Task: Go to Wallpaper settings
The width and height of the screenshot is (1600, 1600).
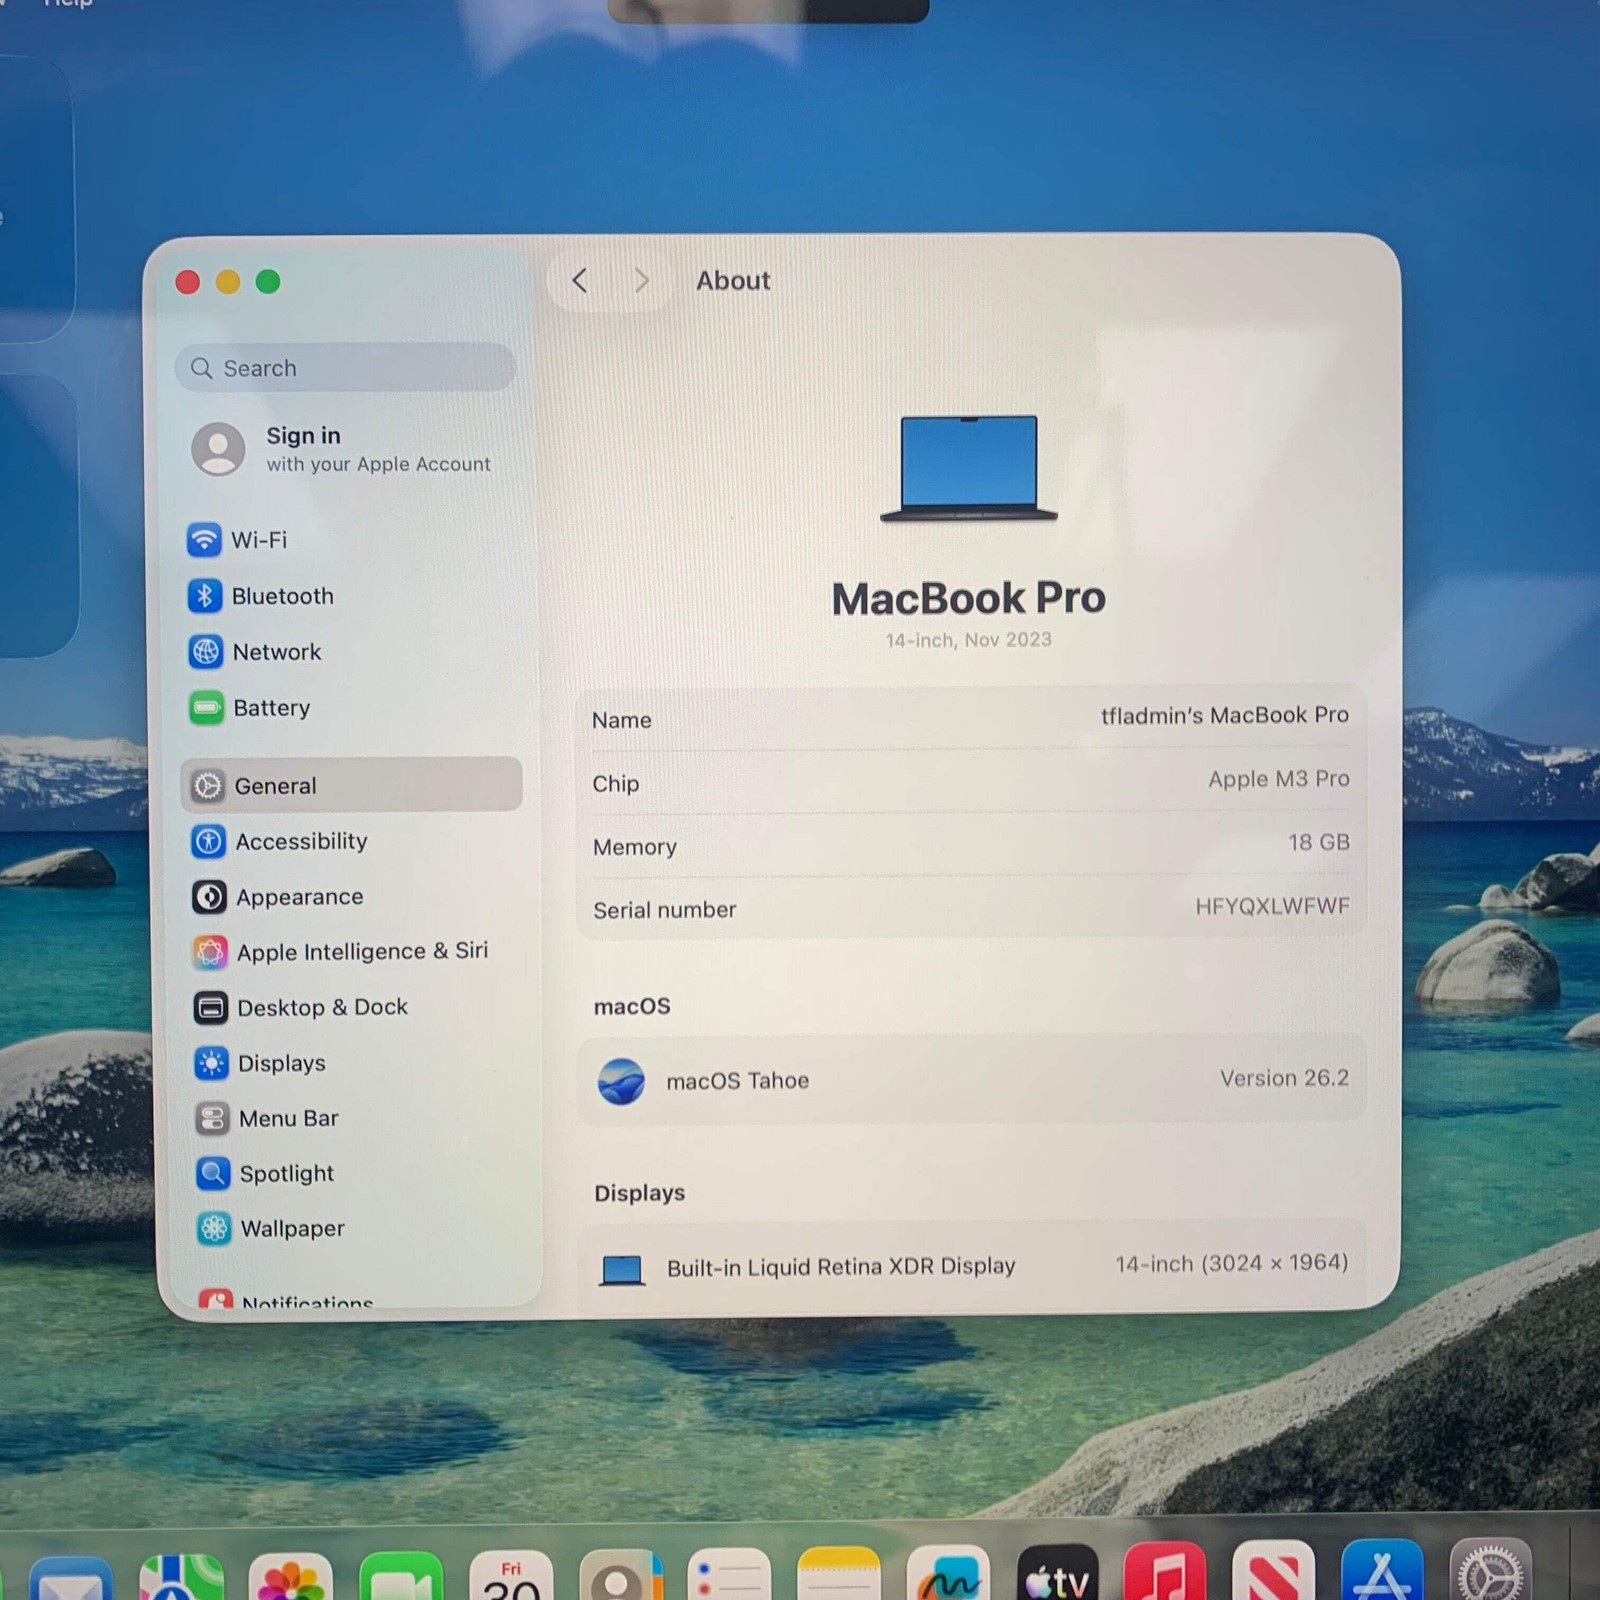Action: pos(270,1228)
